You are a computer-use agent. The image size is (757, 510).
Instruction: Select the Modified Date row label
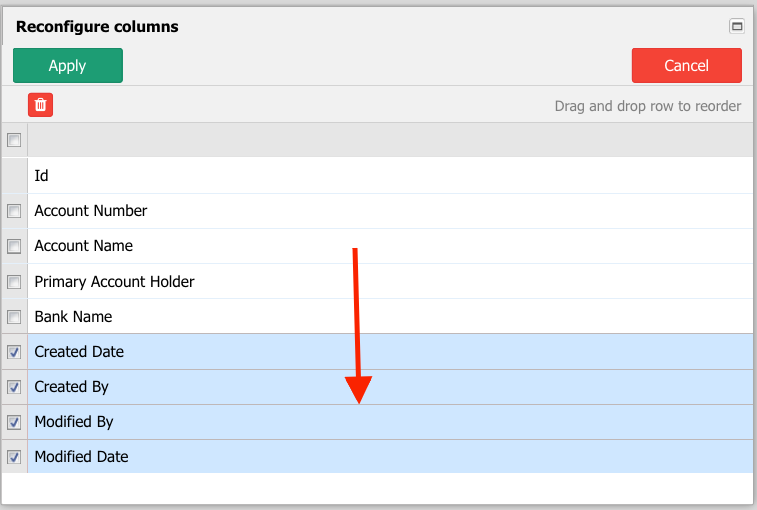click(82, 456)
